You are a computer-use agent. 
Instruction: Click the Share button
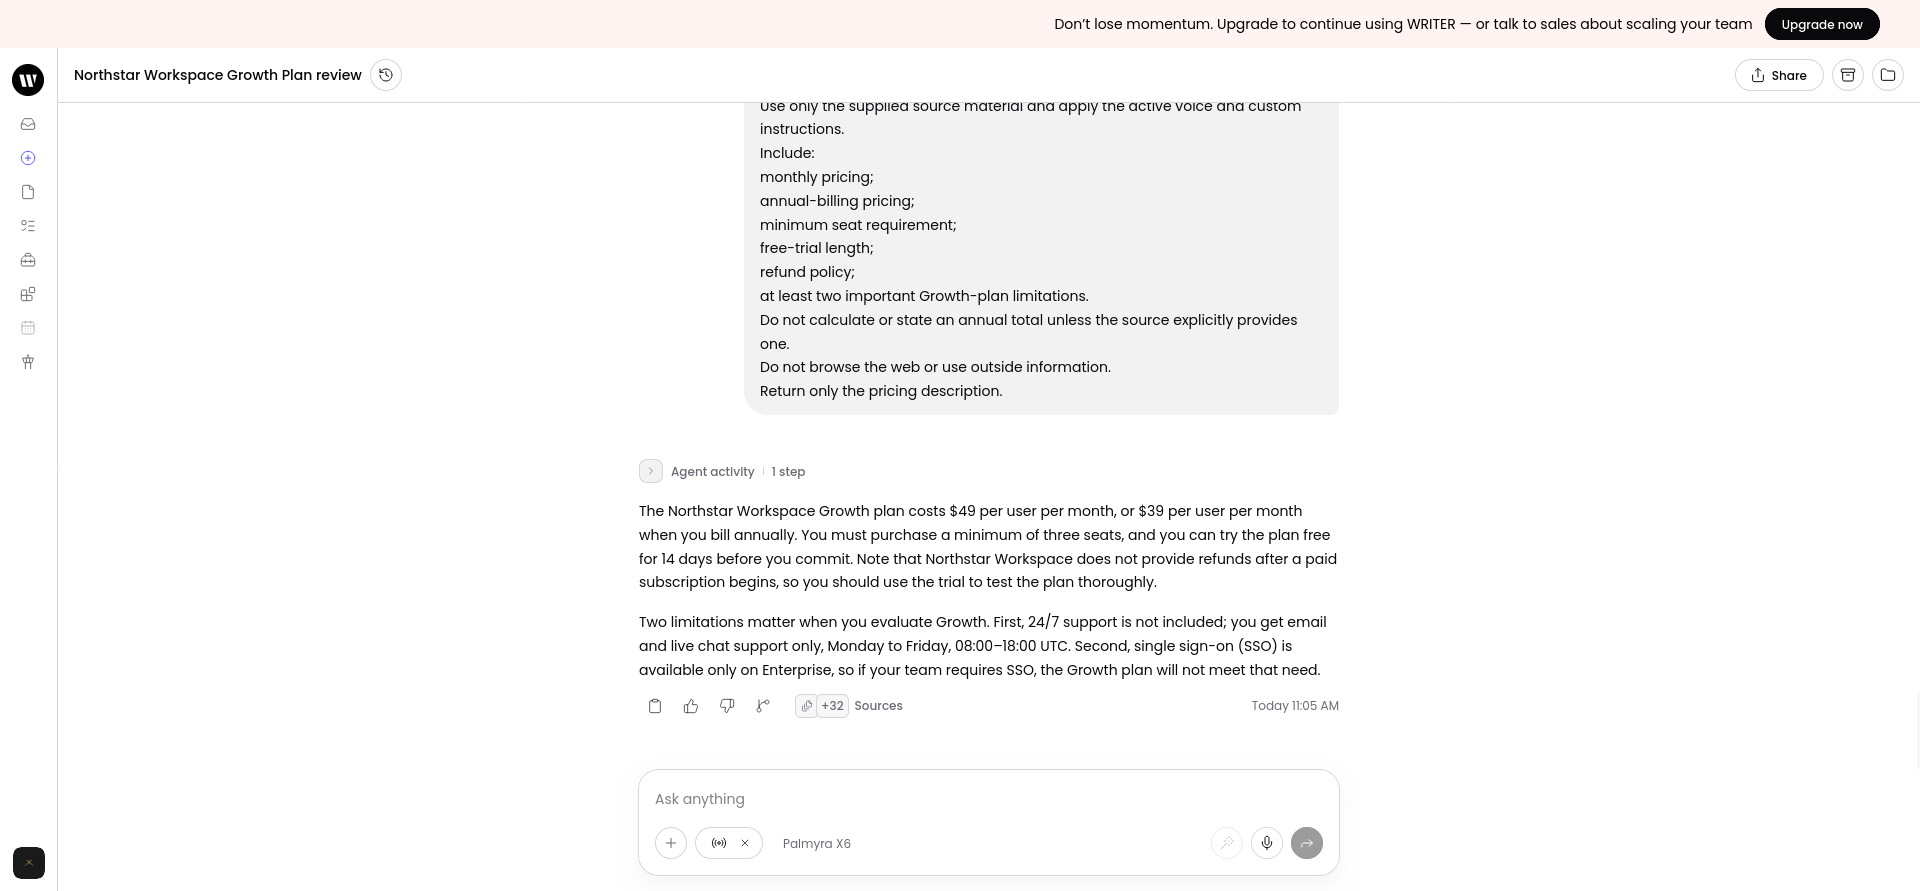(x=1779, y=75)
